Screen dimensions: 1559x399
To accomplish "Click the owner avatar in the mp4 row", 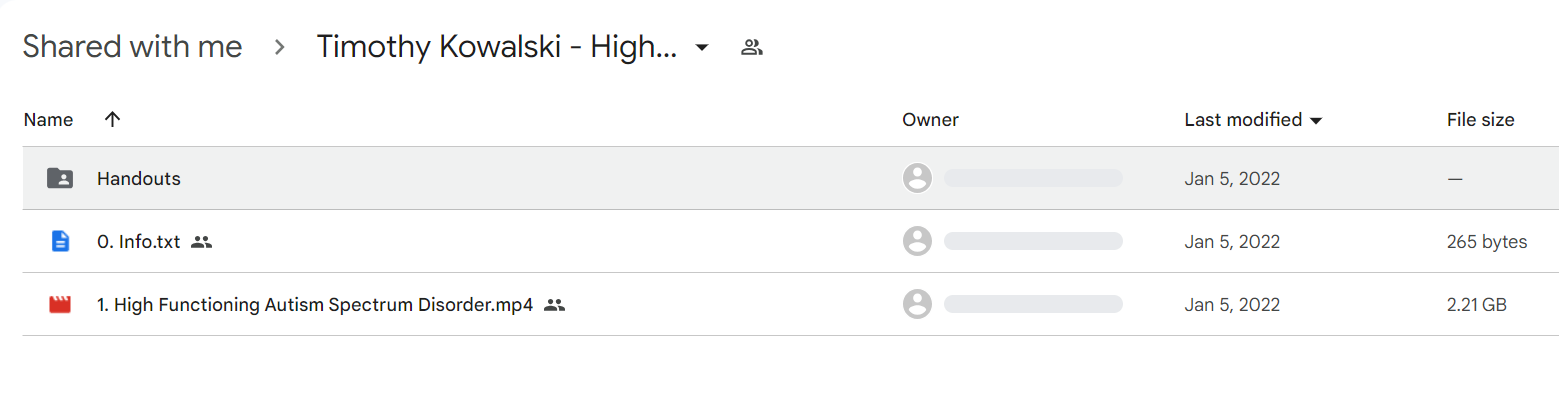I will click(917, 304).
